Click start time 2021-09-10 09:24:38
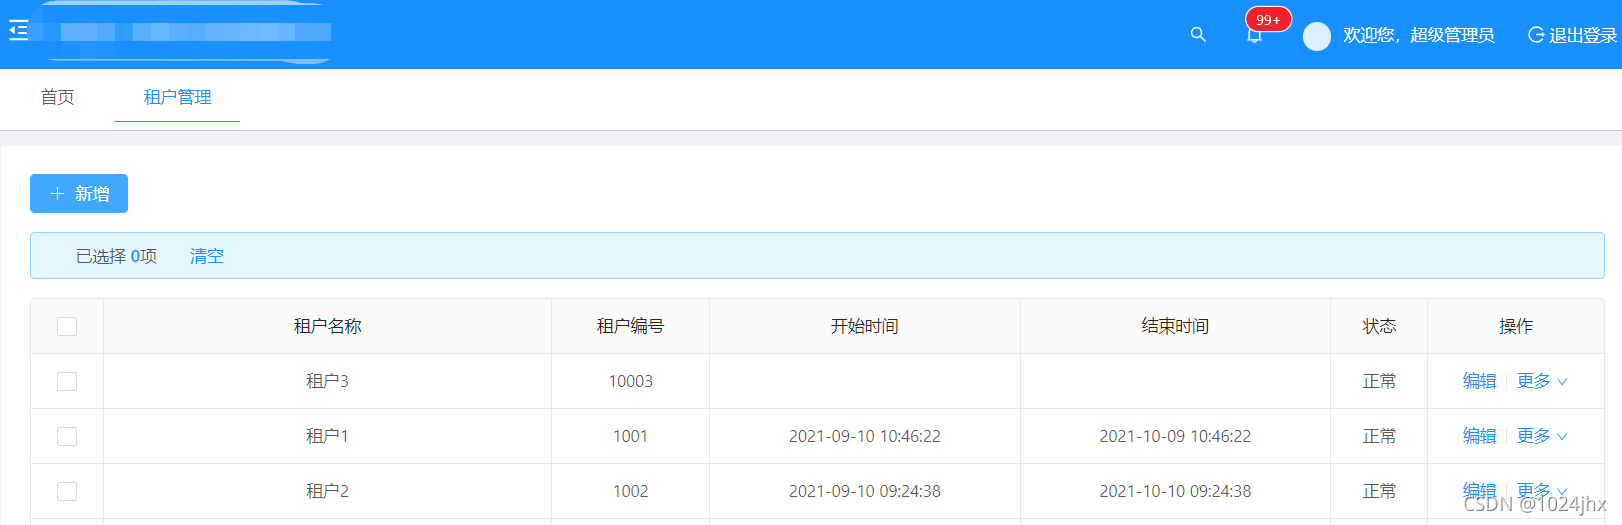 tap(865, 491)
